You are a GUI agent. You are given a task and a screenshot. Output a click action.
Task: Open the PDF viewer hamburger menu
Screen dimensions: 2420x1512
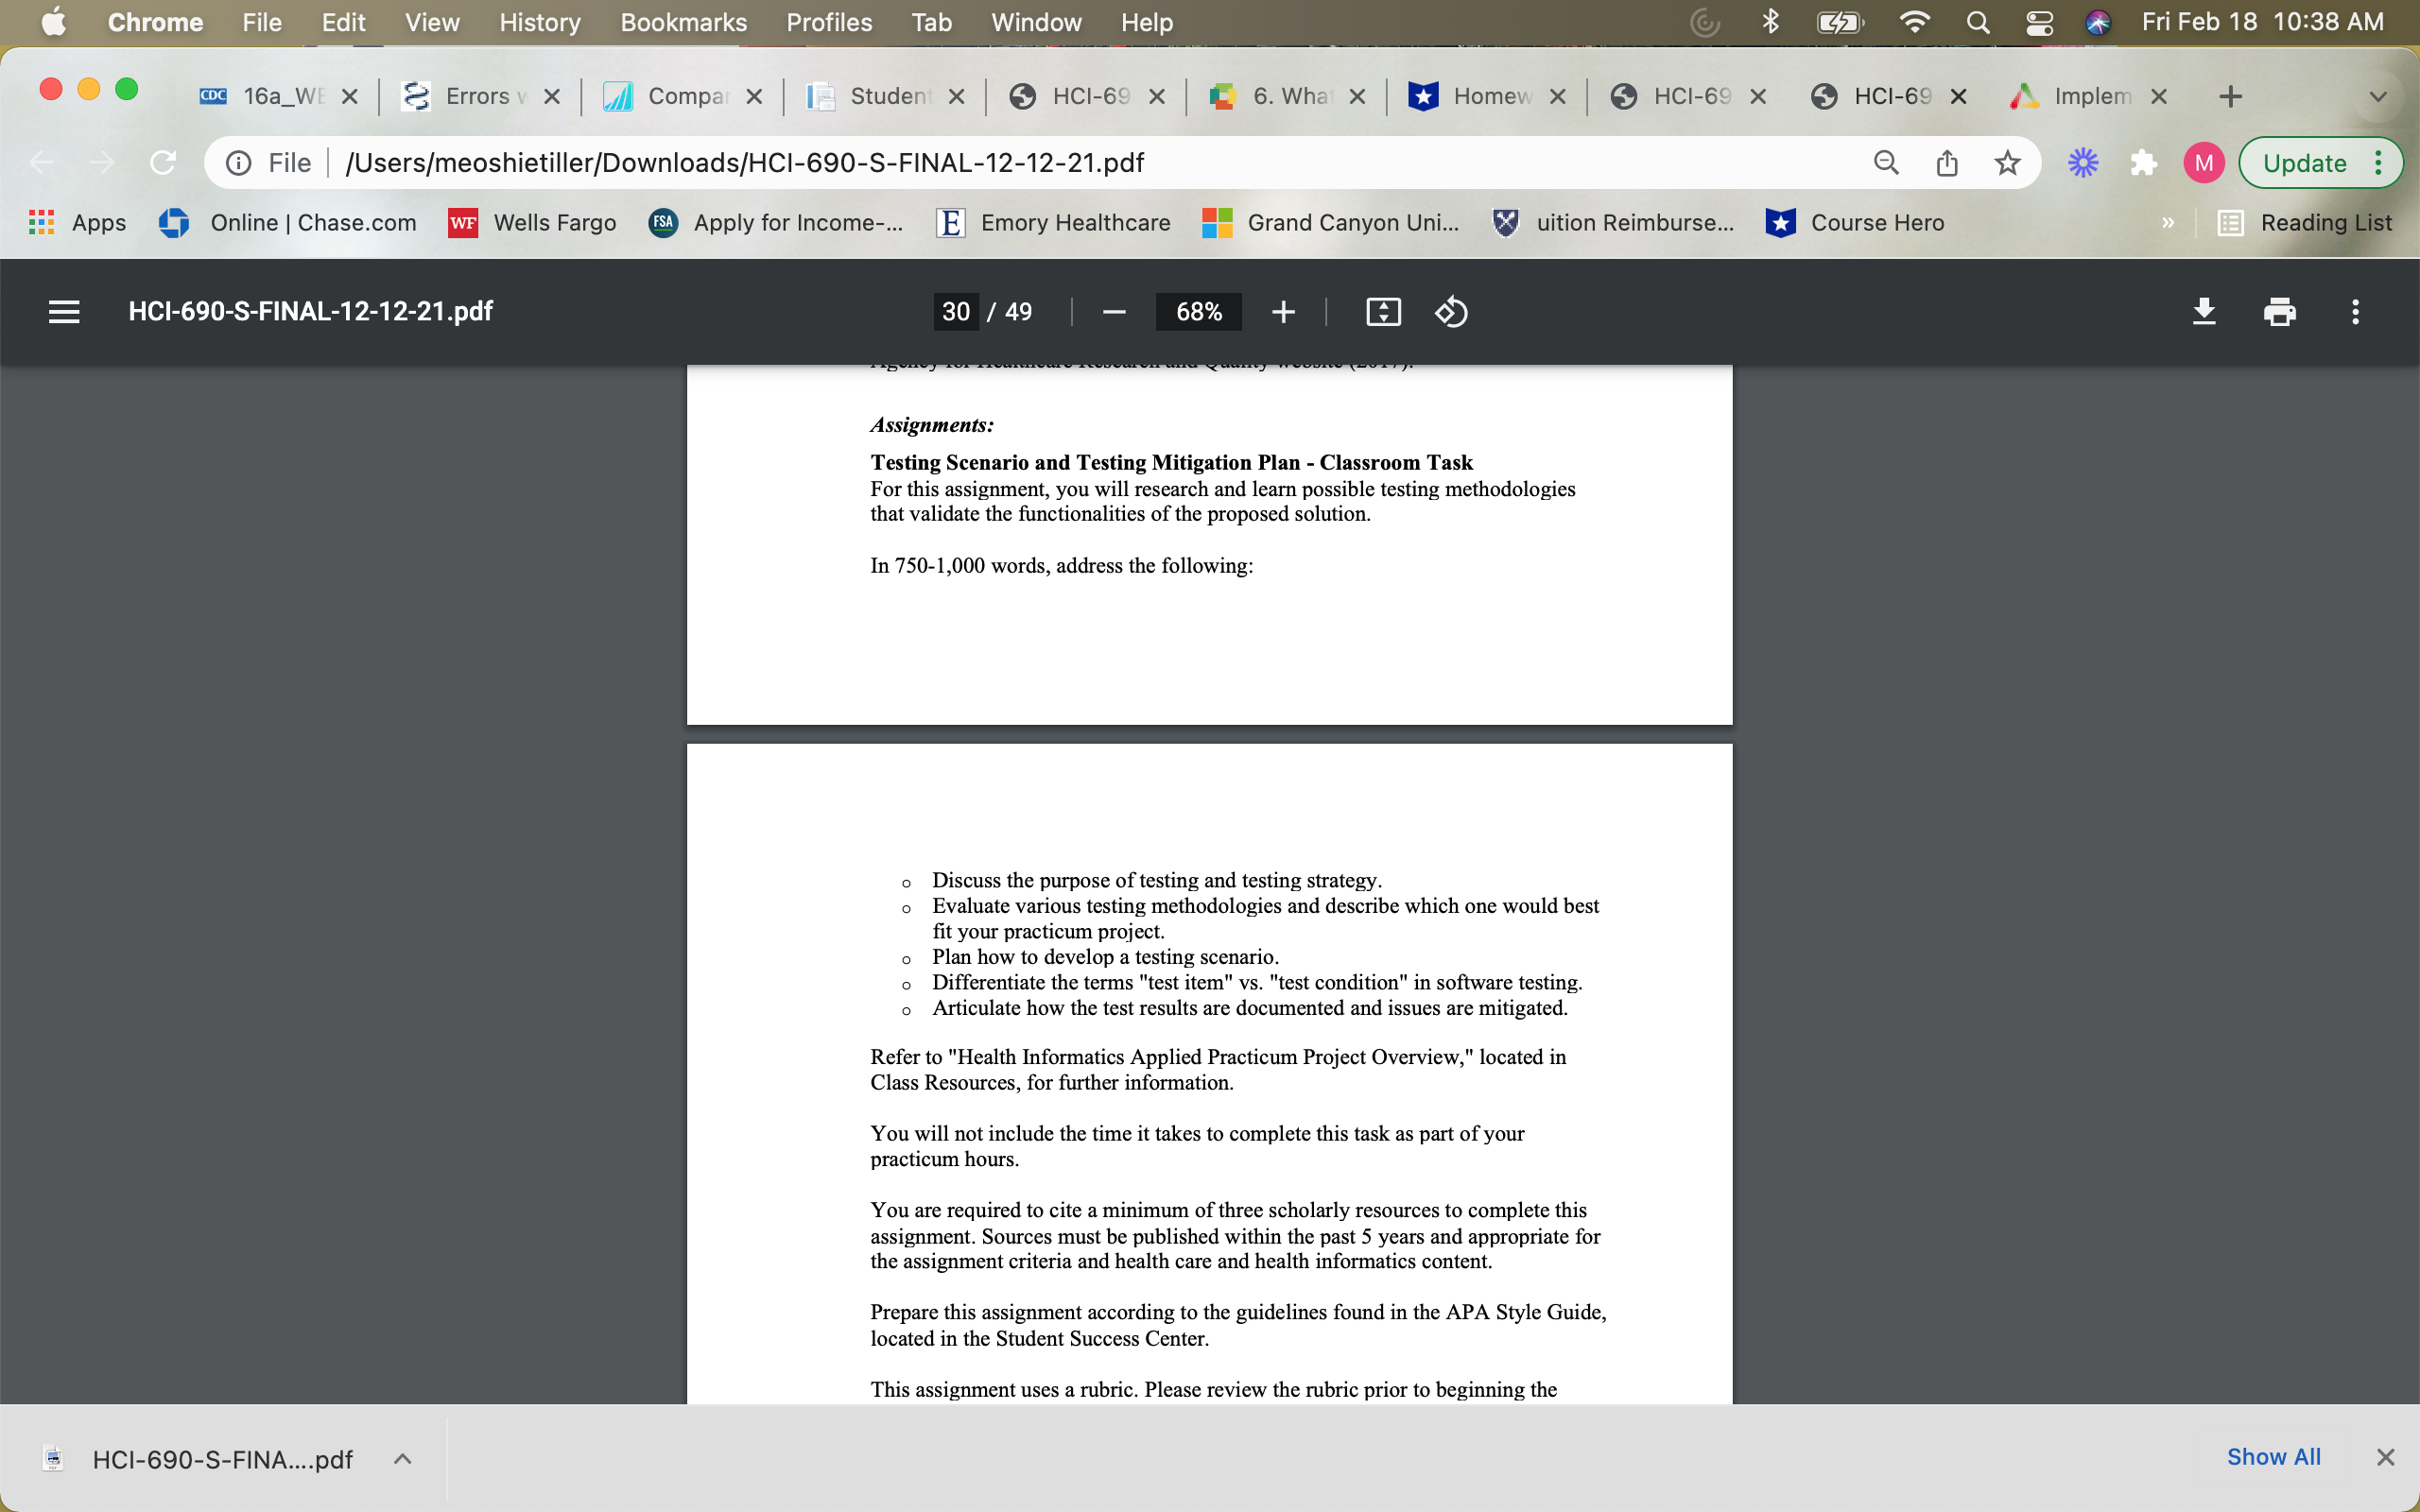63,311
